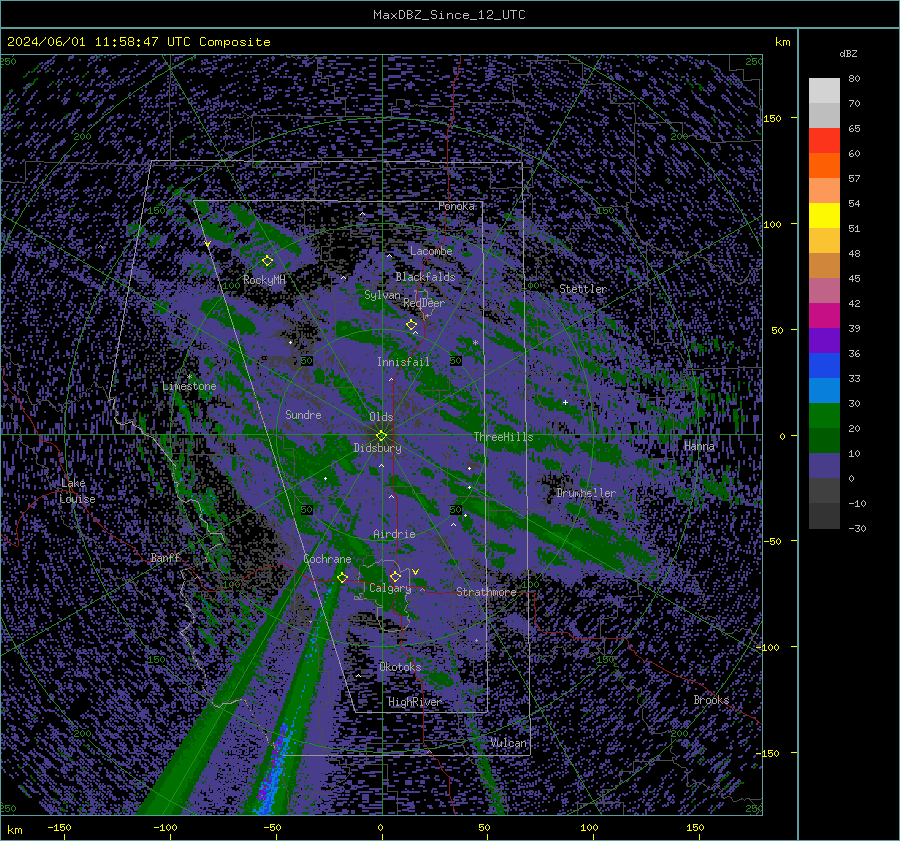Click the Vulcan label
Image resolution: width=900 pixels, height=841 pixels.
click(x=508, y=743)
